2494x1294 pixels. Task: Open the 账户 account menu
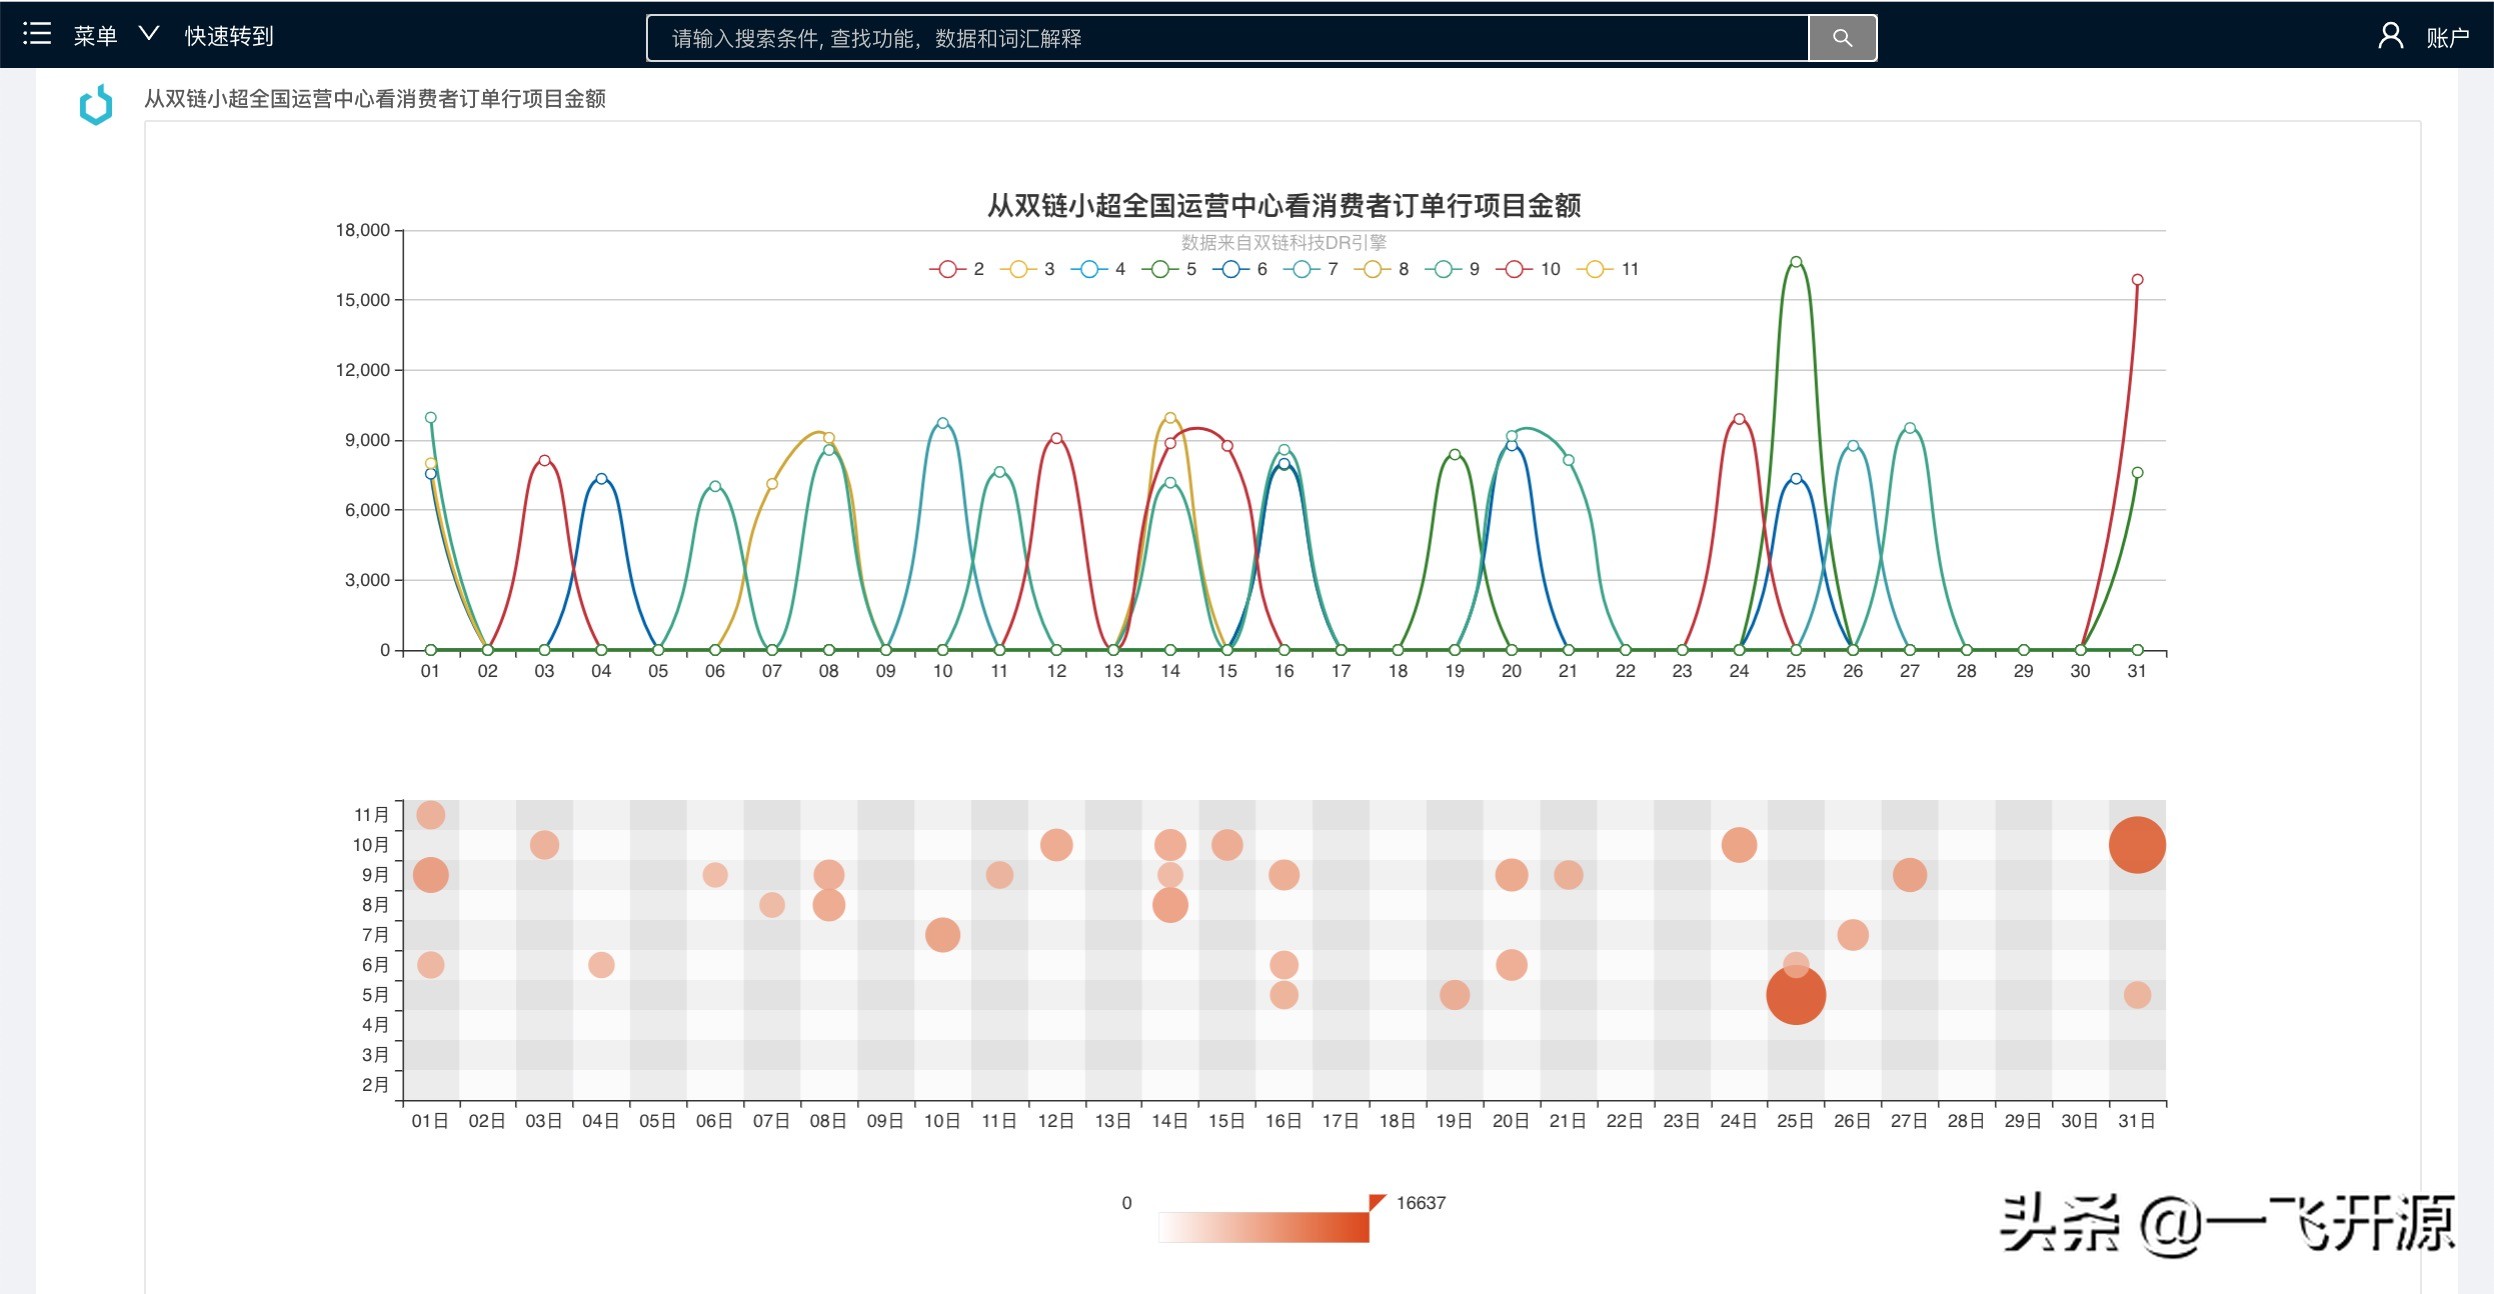(2447, 38)
